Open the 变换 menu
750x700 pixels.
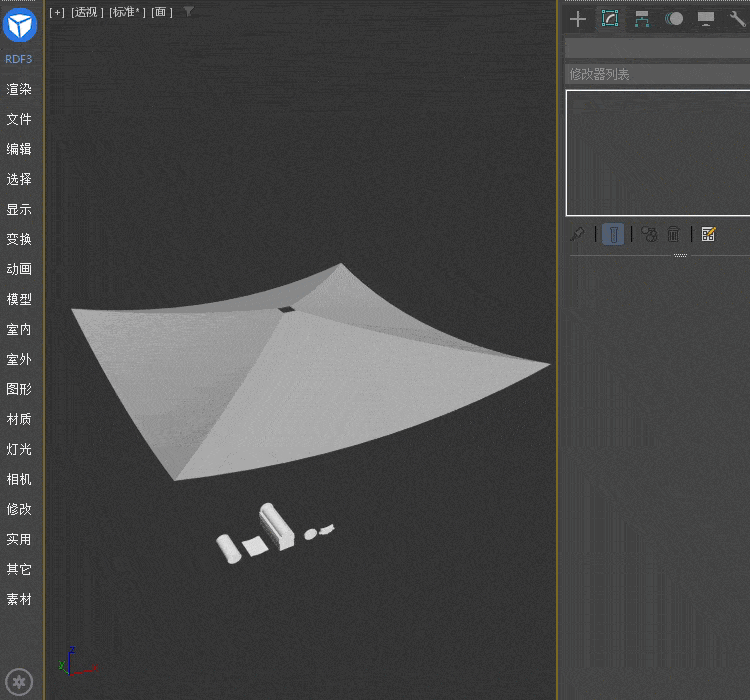click(x=19, y=239)
